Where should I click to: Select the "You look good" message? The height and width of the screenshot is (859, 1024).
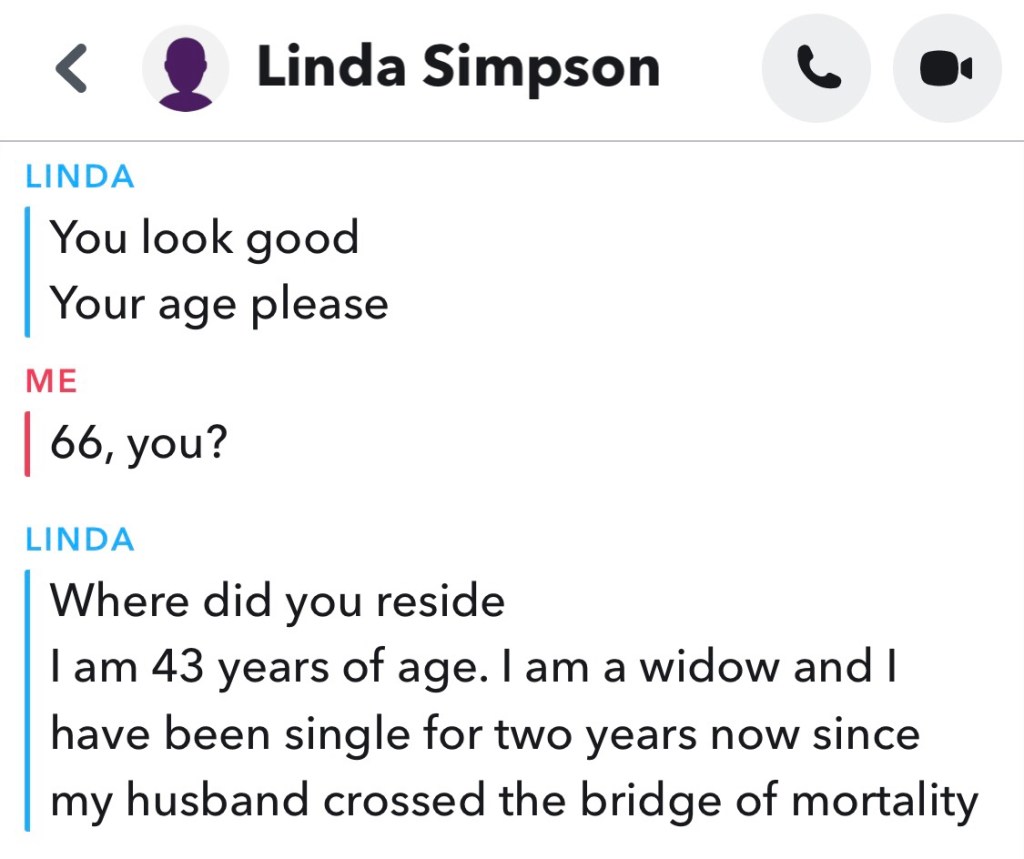204,238
